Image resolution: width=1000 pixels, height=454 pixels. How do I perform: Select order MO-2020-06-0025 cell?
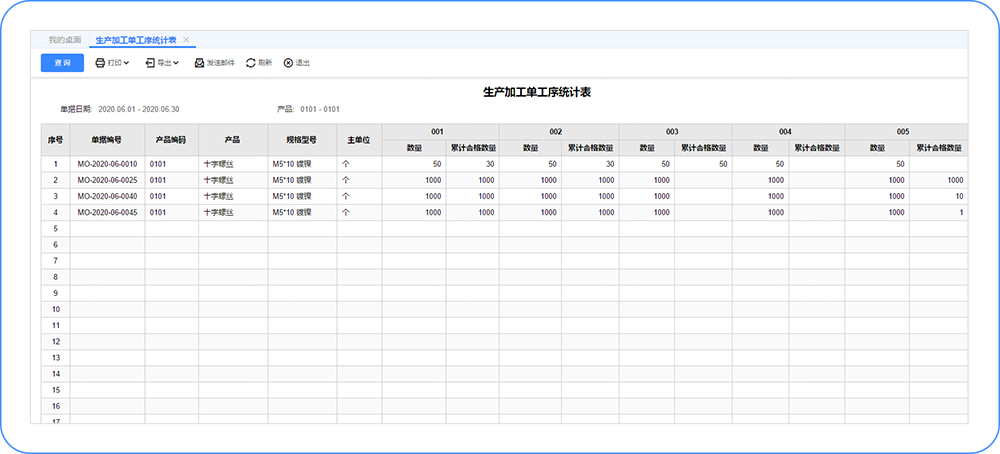click(106, 180)
